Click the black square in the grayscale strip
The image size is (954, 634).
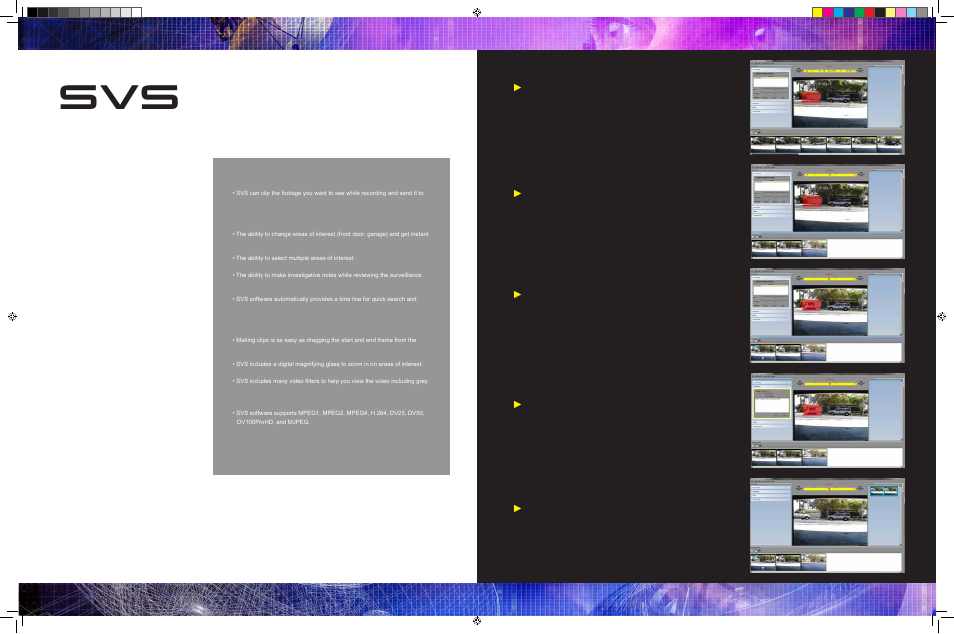pos(32,12)
